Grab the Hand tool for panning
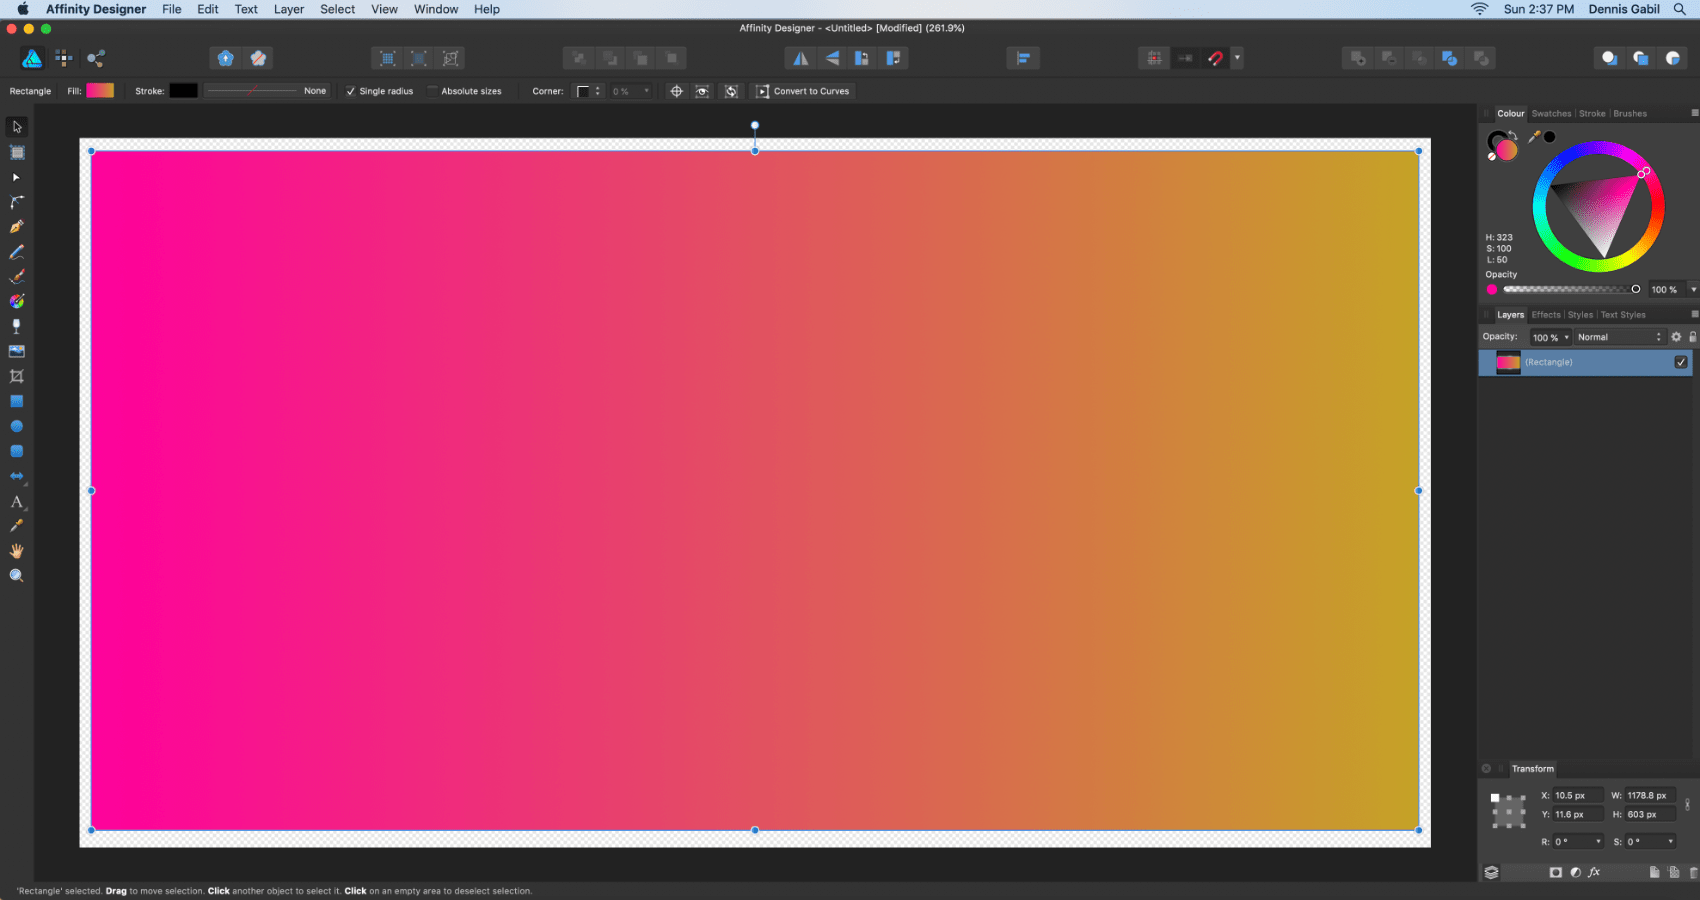 tap(16, 550)
